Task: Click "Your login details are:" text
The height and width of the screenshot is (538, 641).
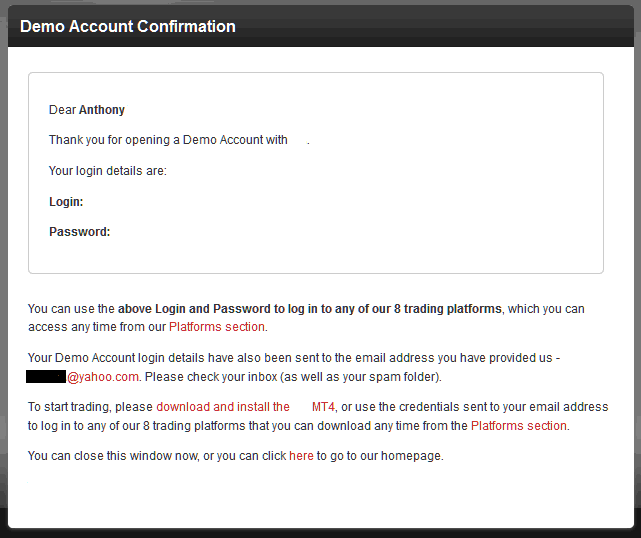Action: pyautogui.click(x=108, y=171)
